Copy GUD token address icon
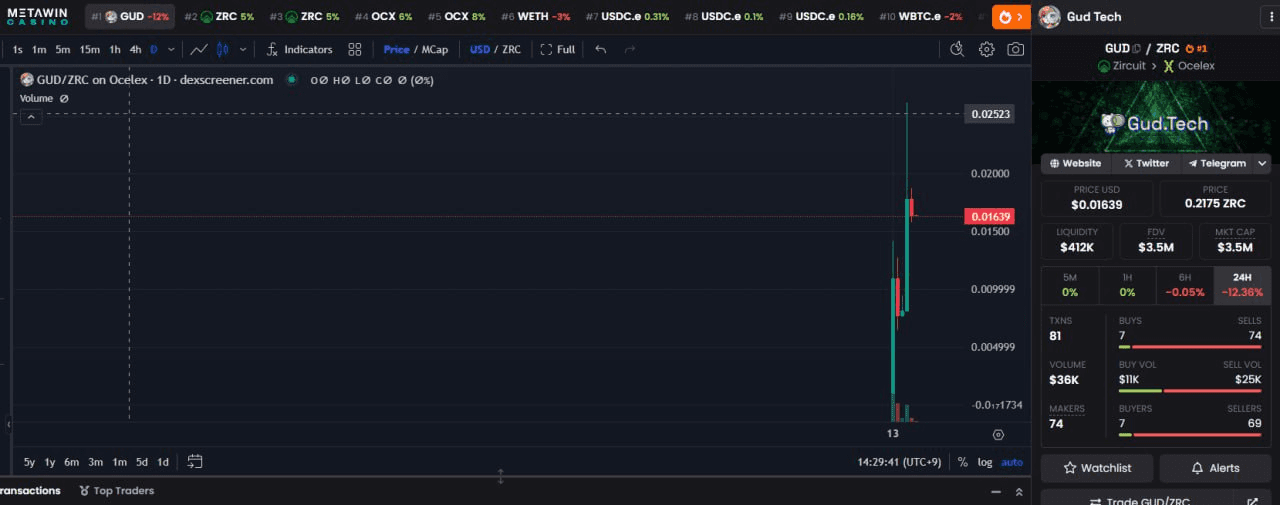This screenshot has width=1280, height=505. (1137, 48)
